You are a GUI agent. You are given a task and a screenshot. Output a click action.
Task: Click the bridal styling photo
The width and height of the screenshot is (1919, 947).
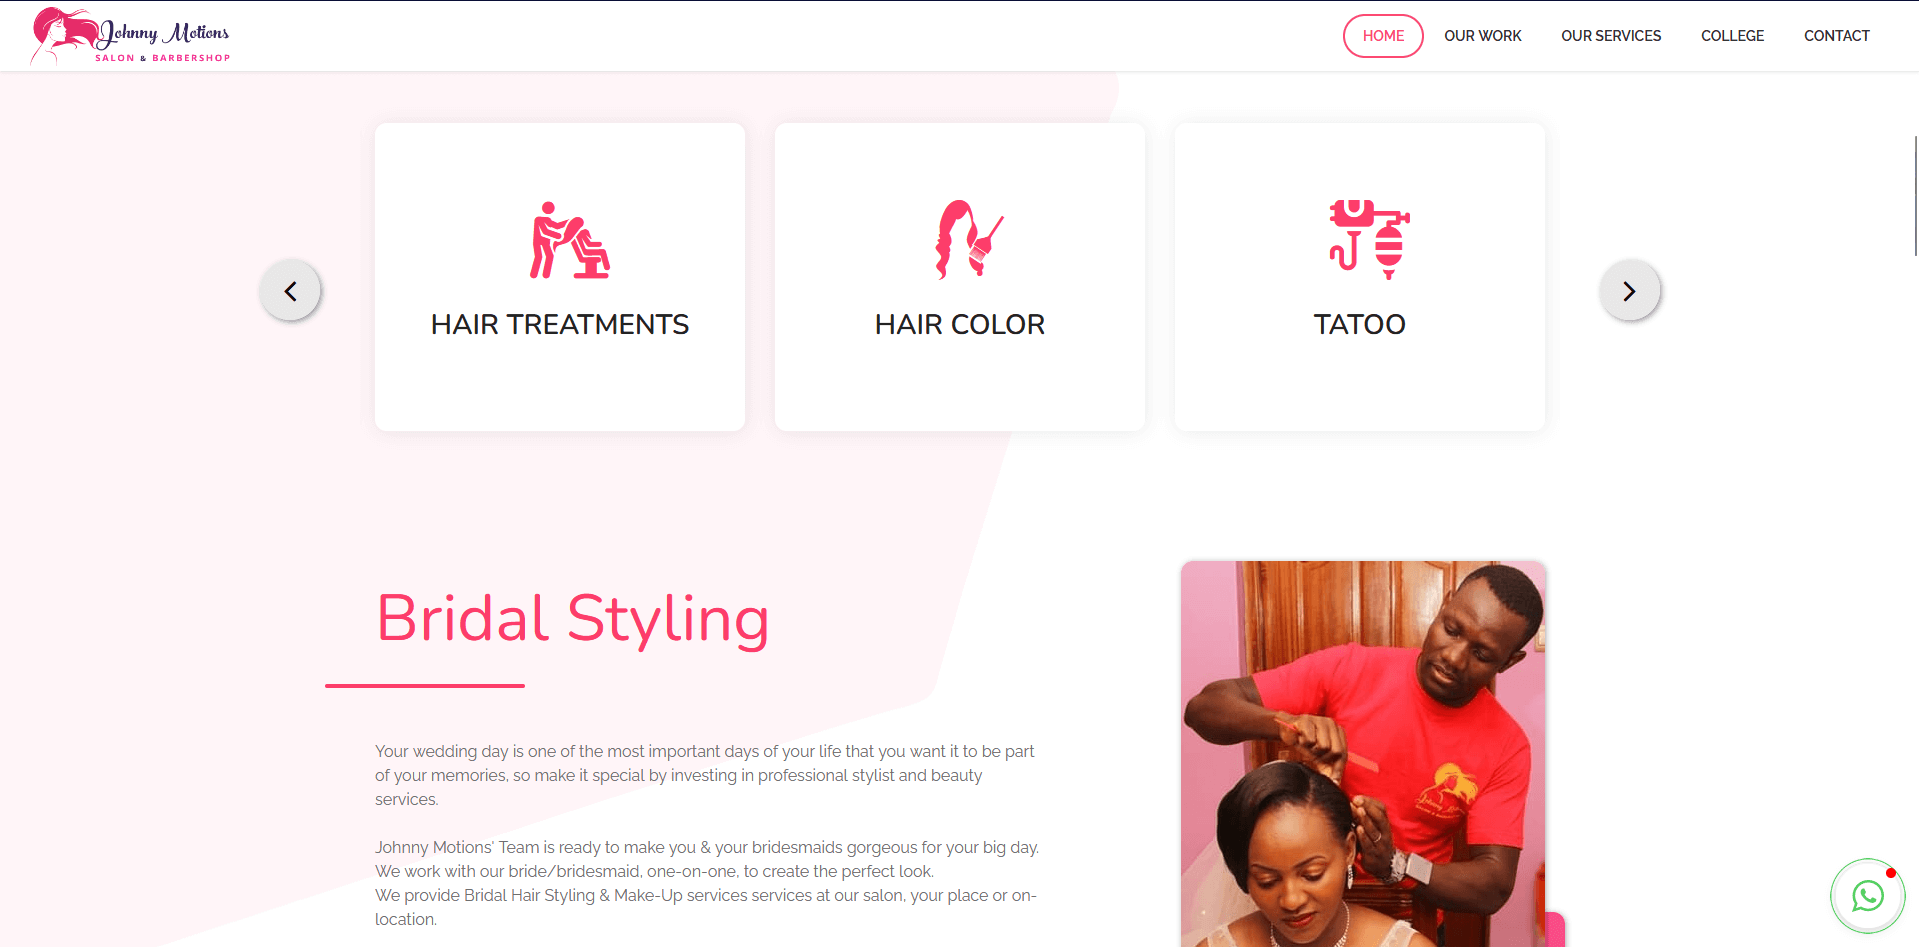pyautogui.click(x=1363, y=754)
